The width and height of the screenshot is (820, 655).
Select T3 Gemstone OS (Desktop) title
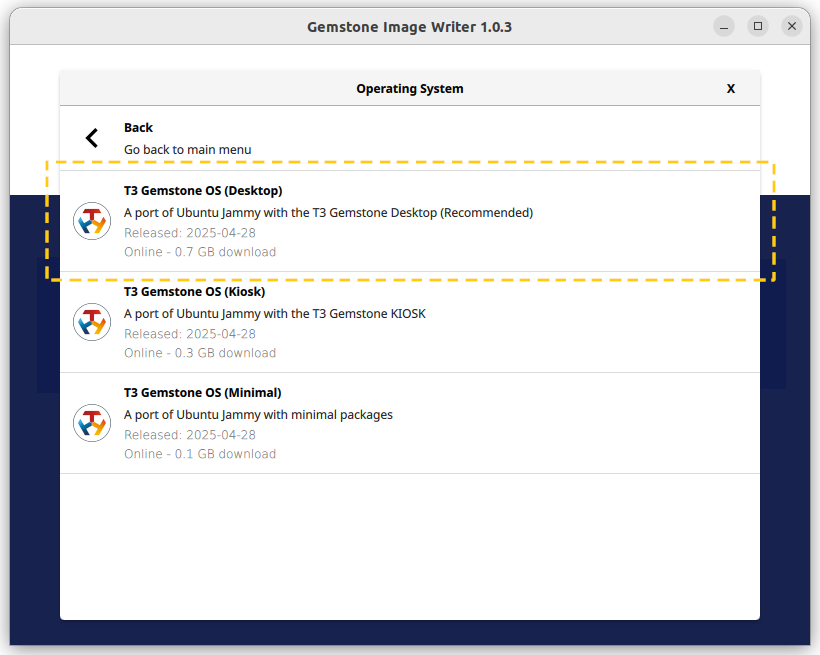tap(203, 191)
